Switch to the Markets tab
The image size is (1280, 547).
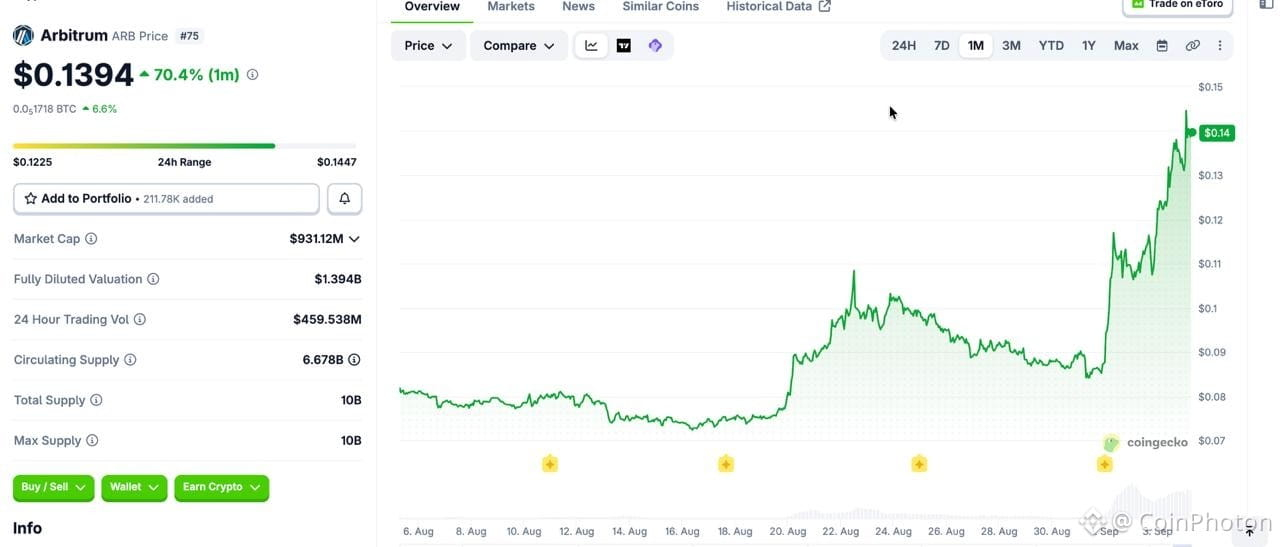click(x=511, y=7)
